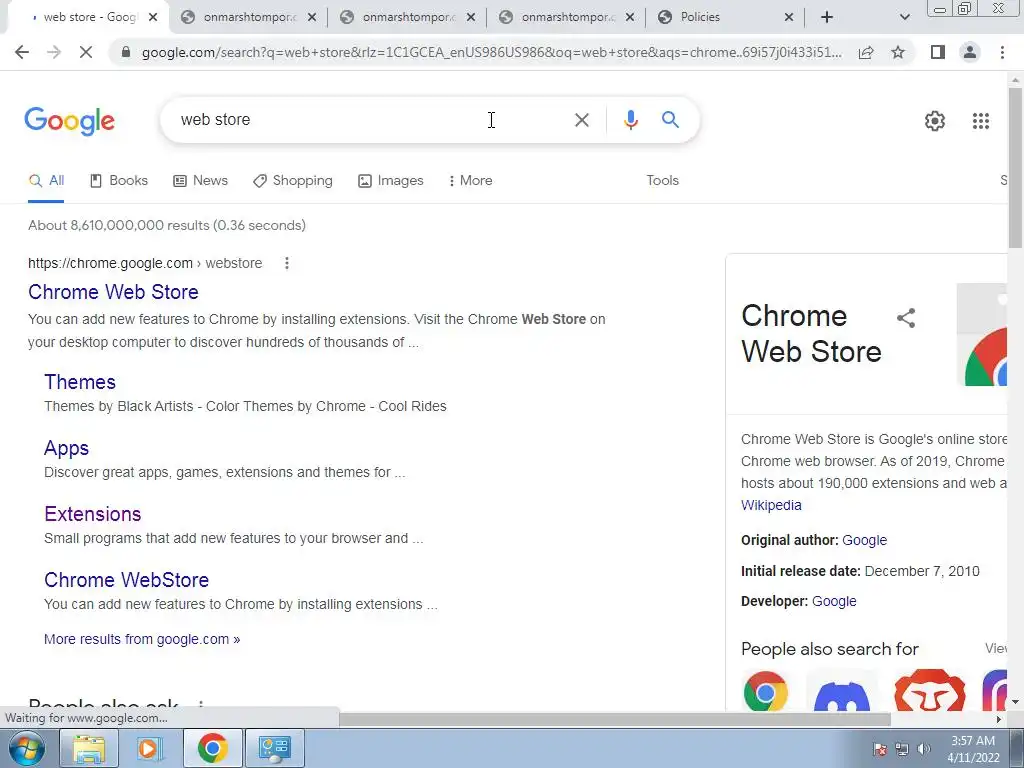This screenshot has width=1024, height=768.
Task: Click Google link next to Developer
Action: (834, 601)
